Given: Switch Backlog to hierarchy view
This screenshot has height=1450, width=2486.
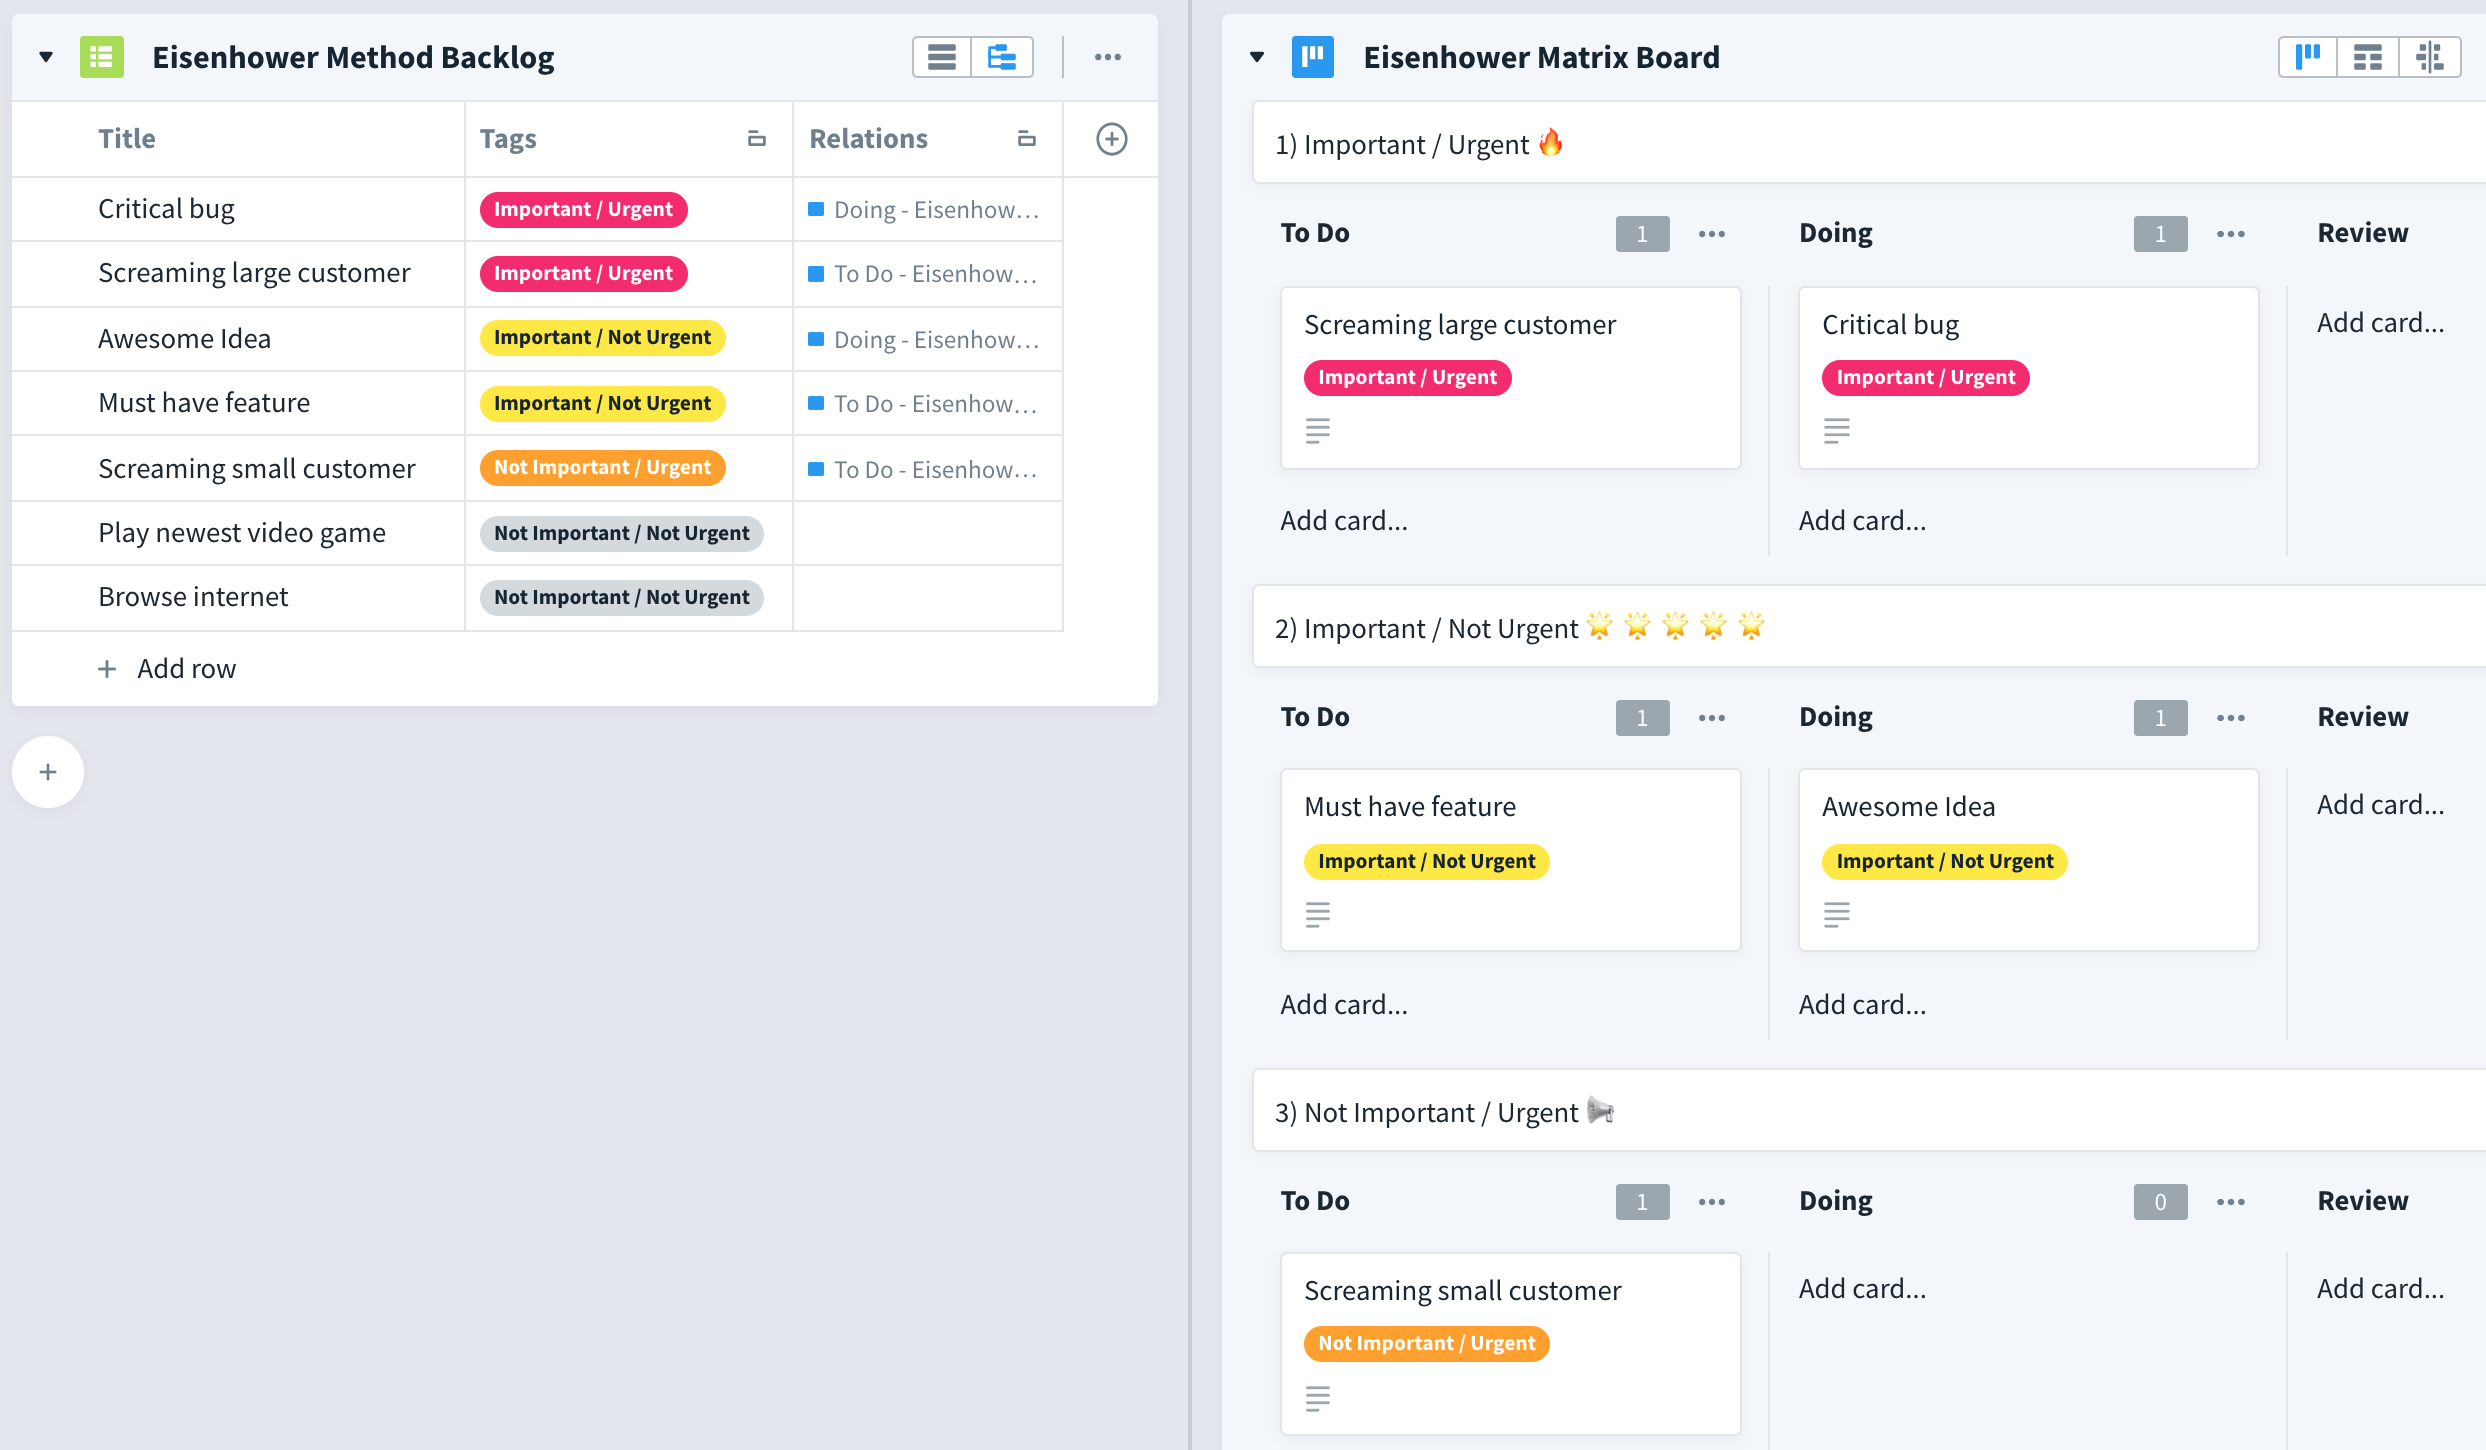Looking at the screenshot, I should 1002,57.
